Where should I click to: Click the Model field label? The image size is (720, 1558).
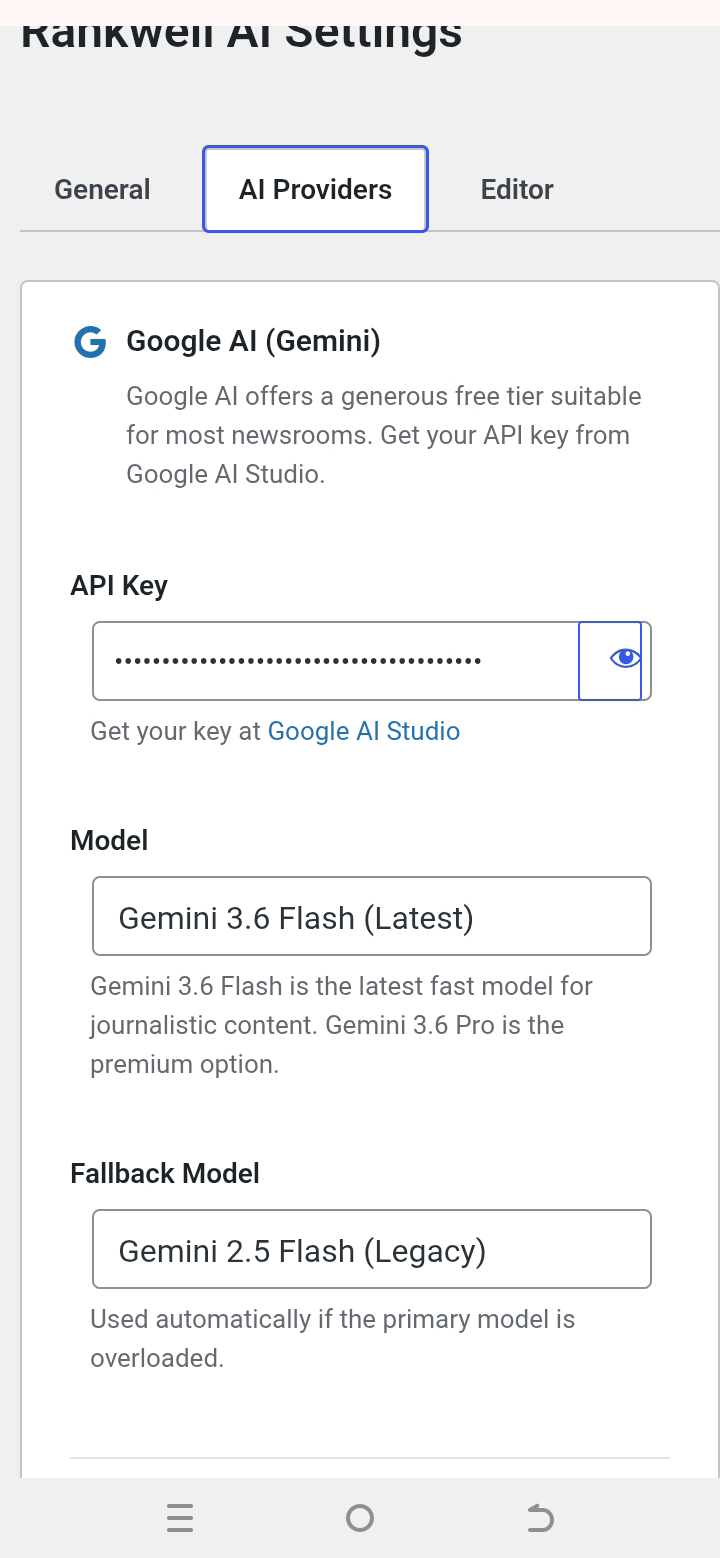point(109,840)
